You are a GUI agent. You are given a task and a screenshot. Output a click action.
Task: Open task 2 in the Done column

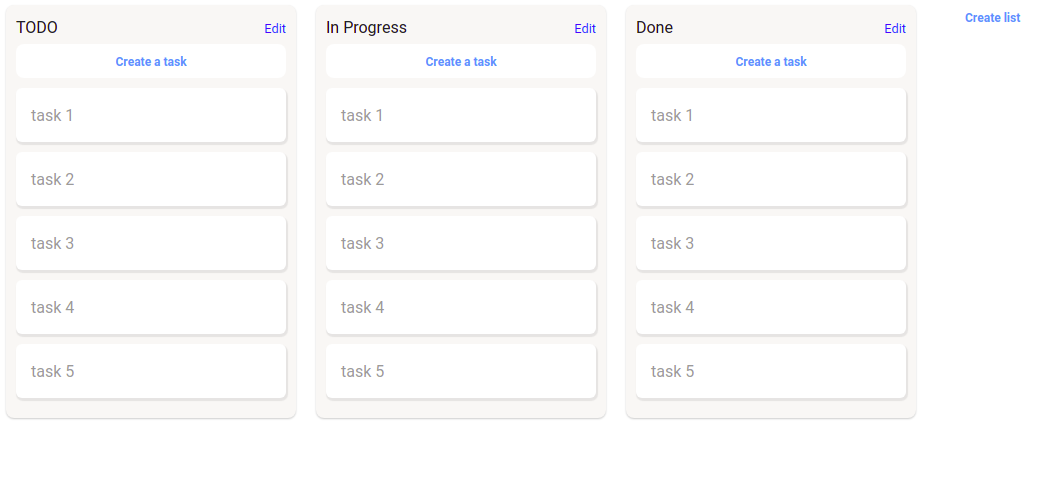pos(771,179)
